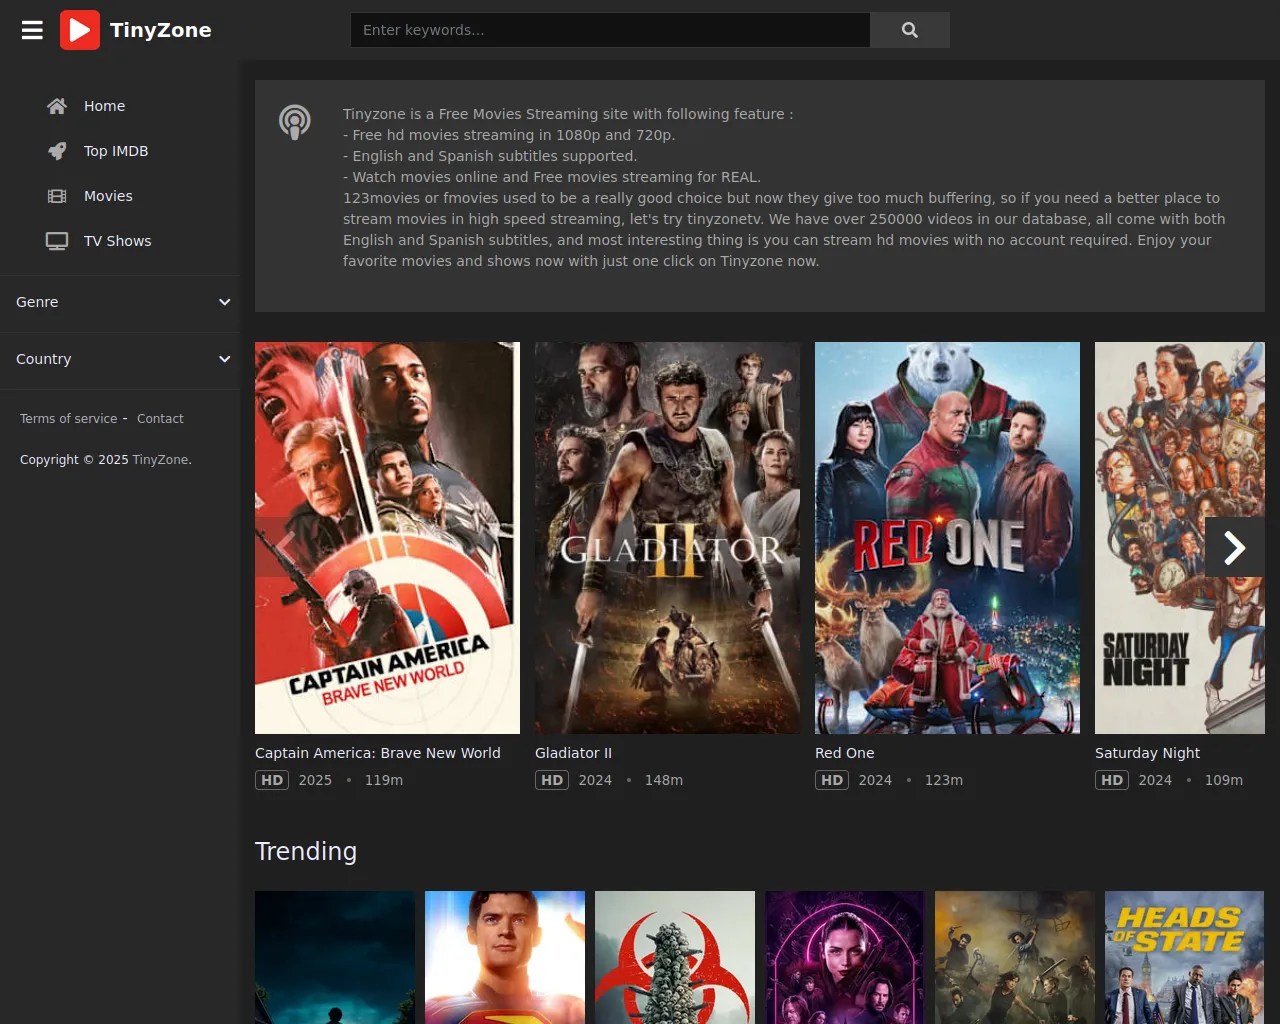This screenshot has height=1024, width=1280.
Task: Click the TinyZone play logo
Action: (80, 30)
